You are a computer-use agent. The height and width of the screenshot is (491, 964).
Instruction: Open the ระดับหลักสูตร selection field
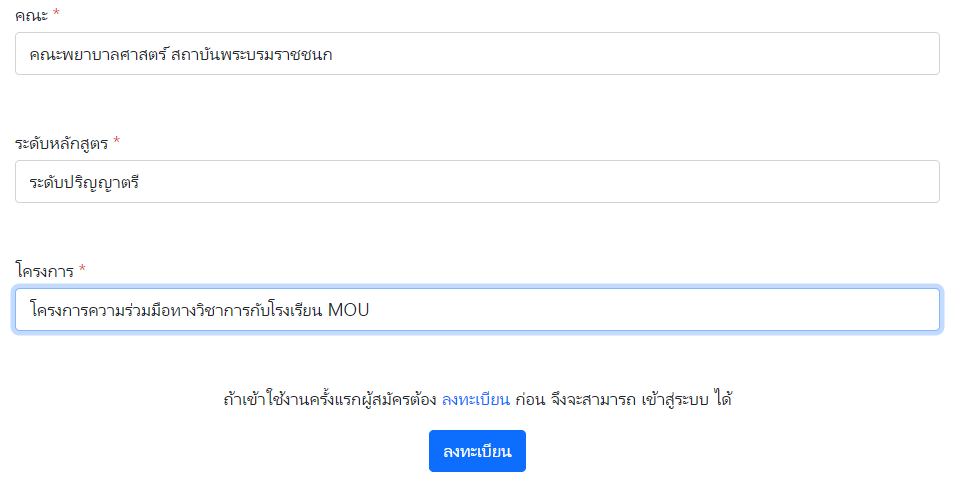477,182
